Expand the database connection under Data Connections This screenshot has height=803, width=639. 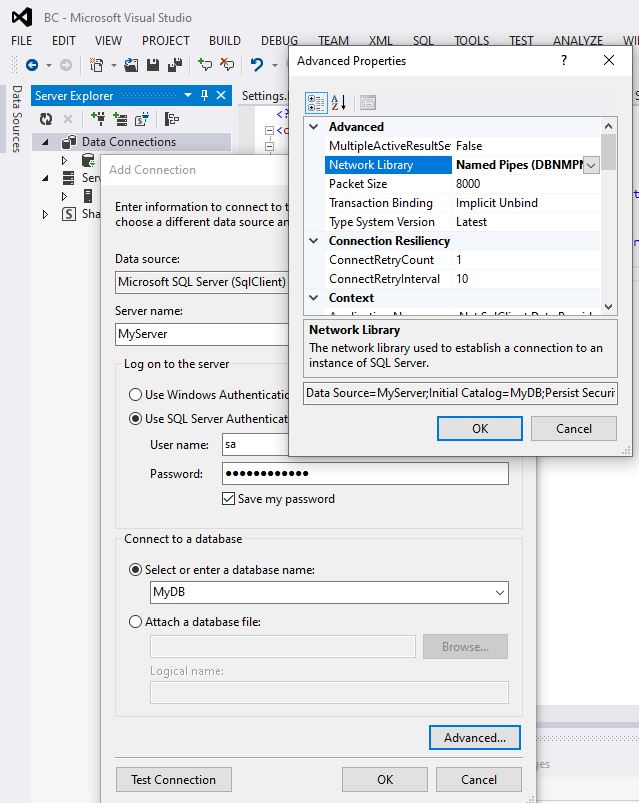point(64,160)
